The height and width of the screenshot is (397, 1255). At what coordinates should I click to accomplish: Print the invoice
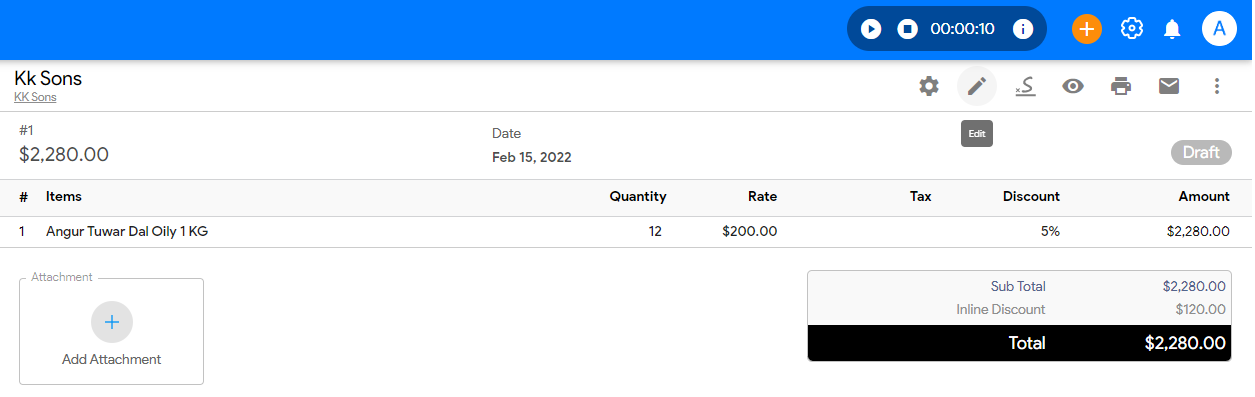(1121, 86)
